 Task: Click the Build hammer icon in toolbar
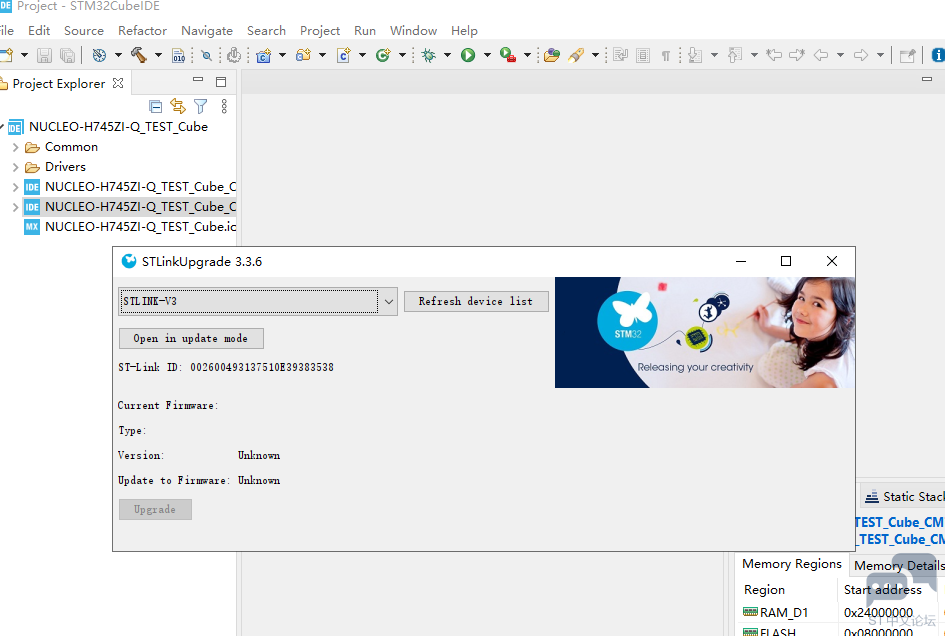tap(138, 55)
